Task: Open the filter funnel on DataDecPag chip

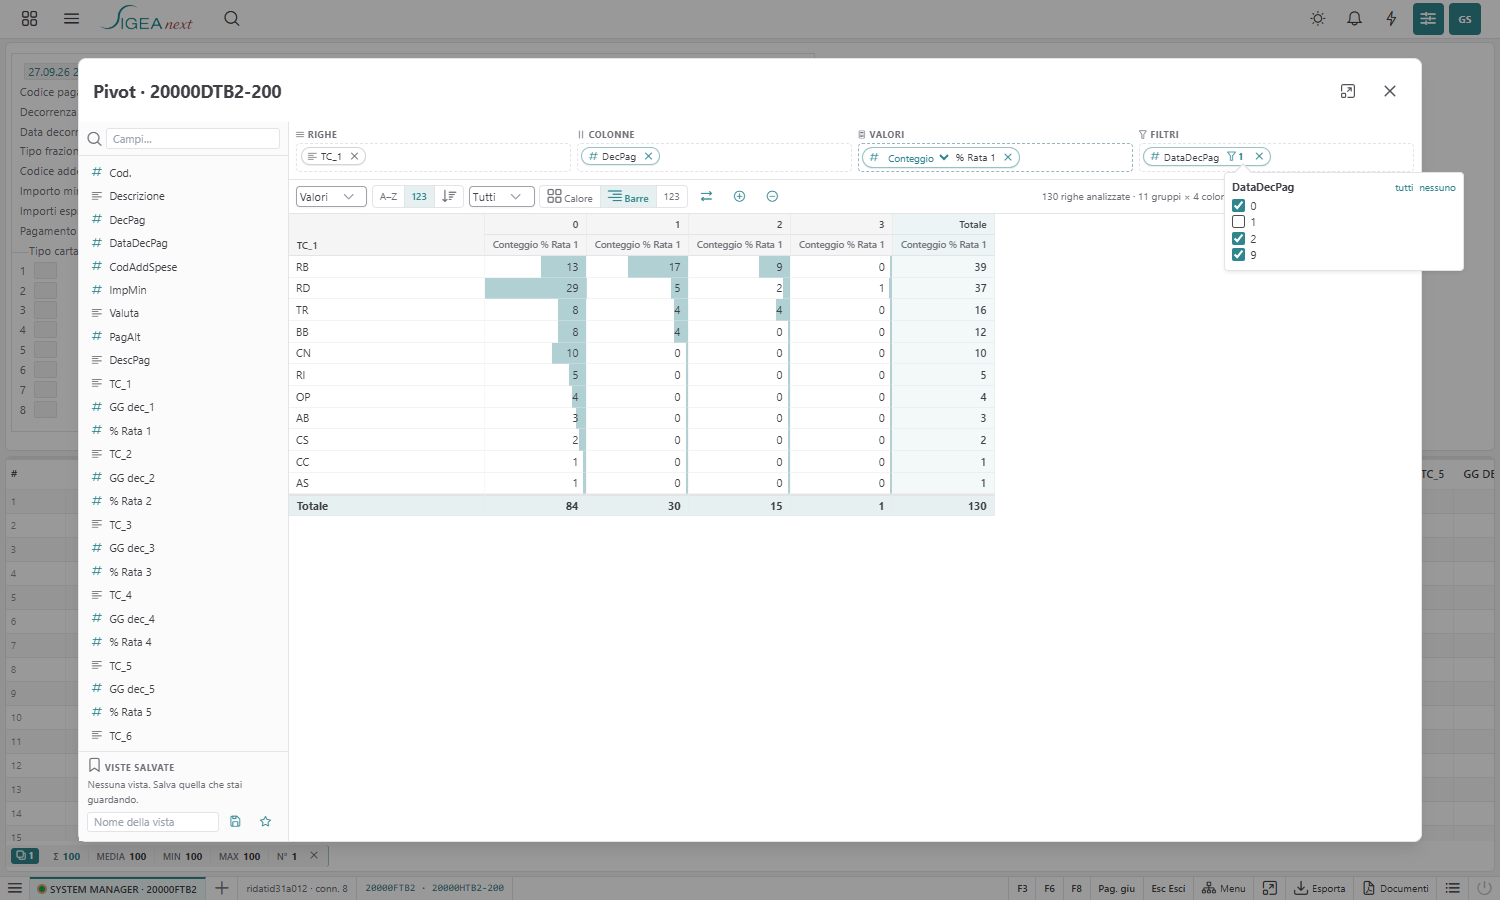Action: tap(1234, 156)
